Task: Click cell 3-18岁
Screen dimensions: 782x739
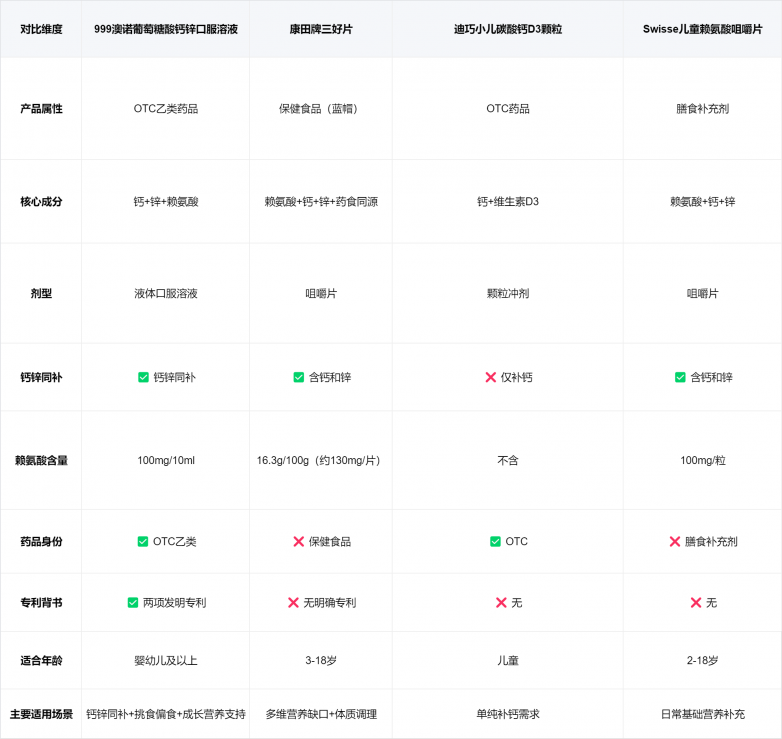Action: click(321, 661)
